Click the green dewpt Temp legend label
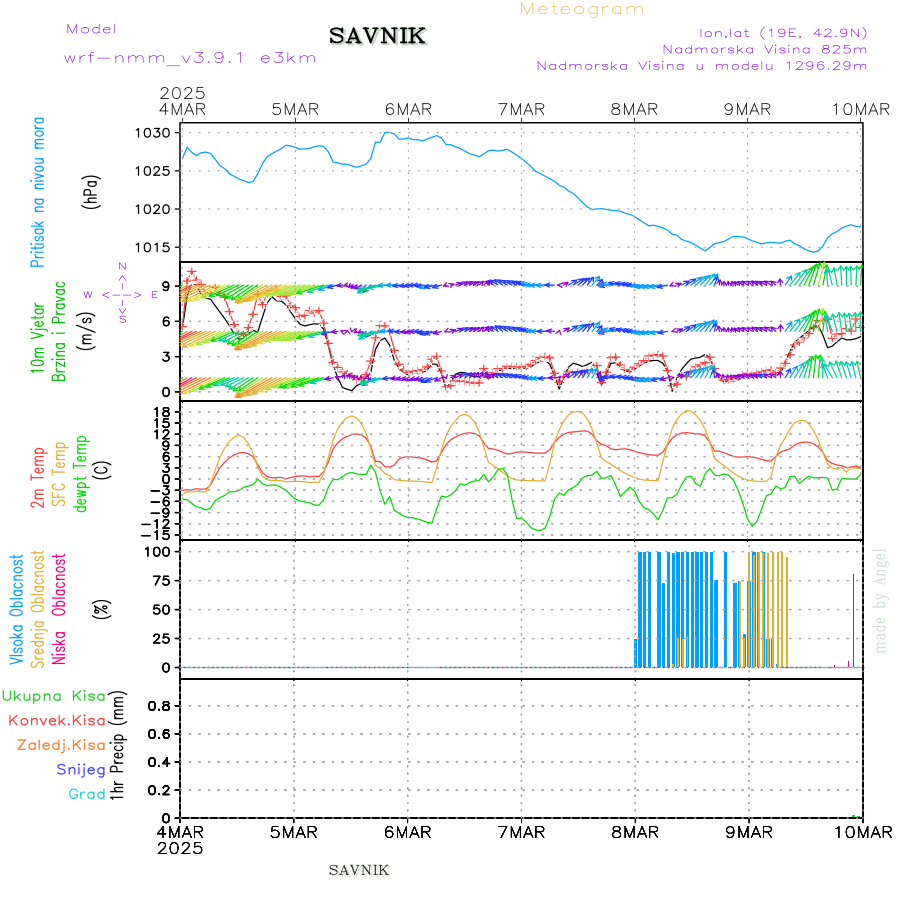Screen dimensions: 900x900 [x=82, y=470]
